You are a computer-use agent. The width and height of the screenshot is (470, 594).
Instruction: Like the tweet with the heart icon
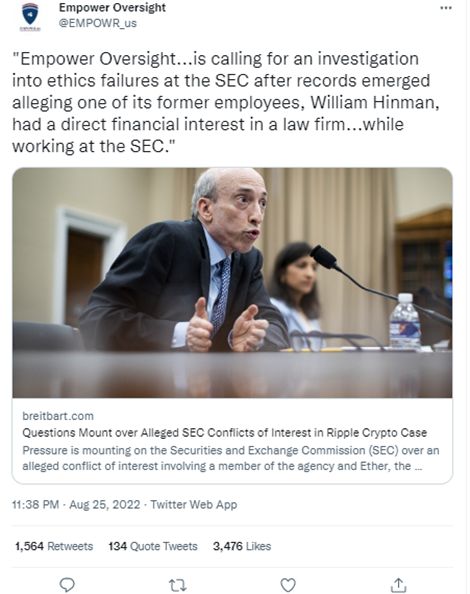tap(288, 585)
